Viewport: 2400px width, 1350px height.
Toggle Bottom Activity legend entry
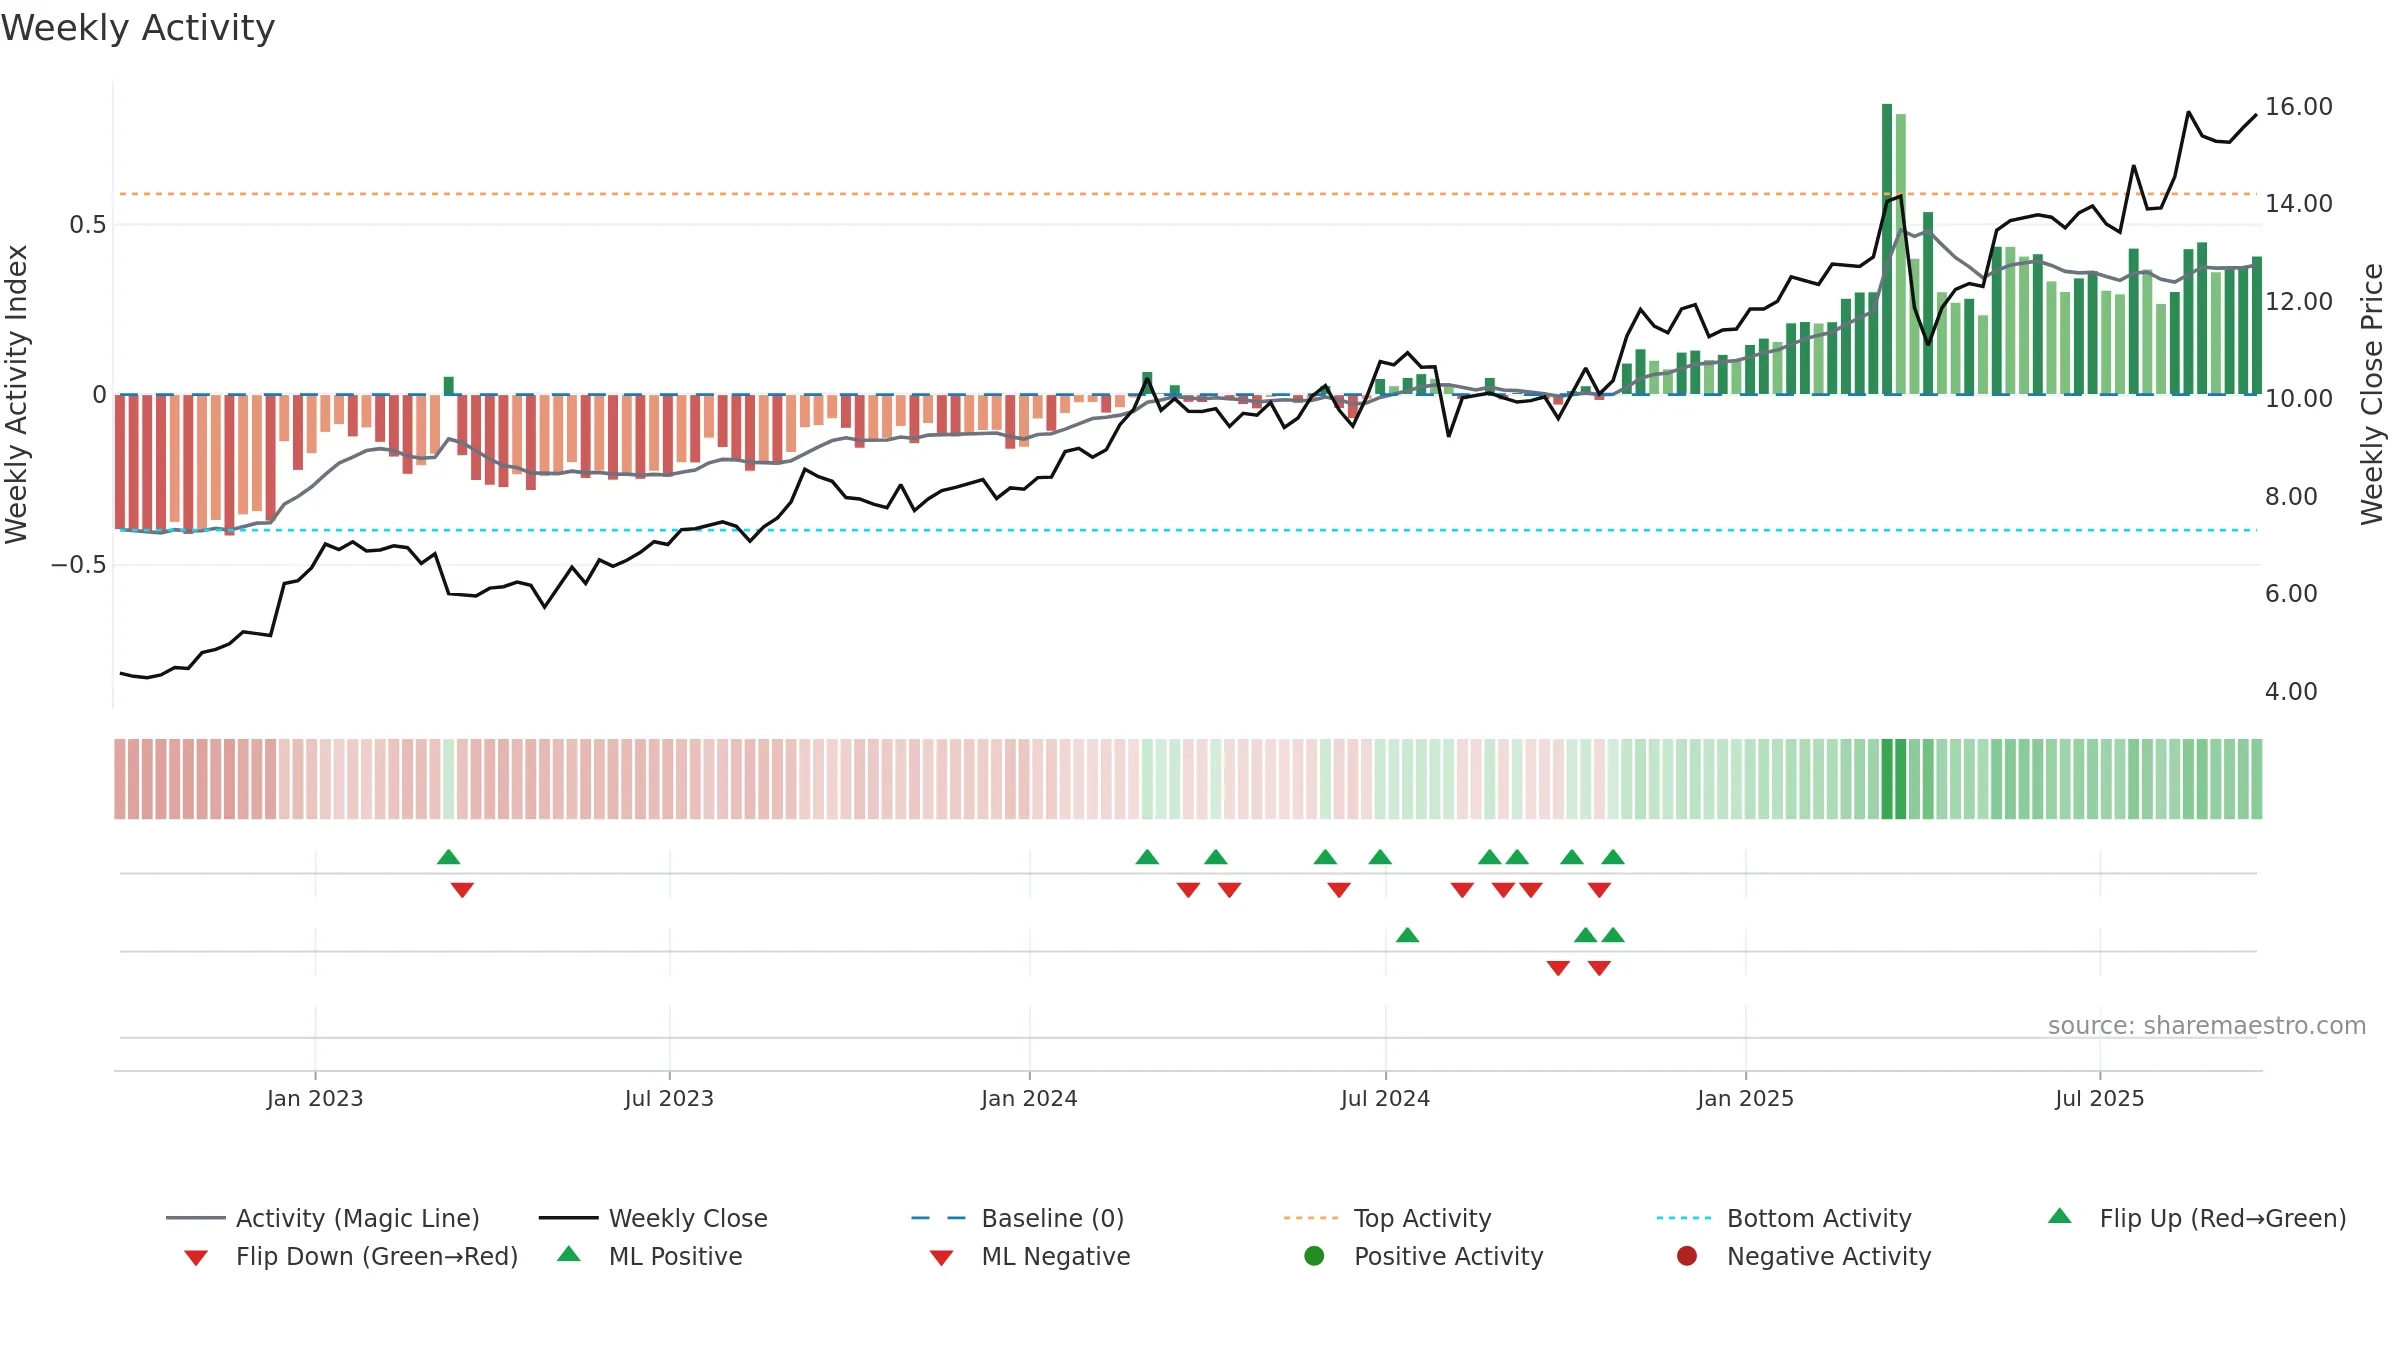[x=1784, y=1218]
